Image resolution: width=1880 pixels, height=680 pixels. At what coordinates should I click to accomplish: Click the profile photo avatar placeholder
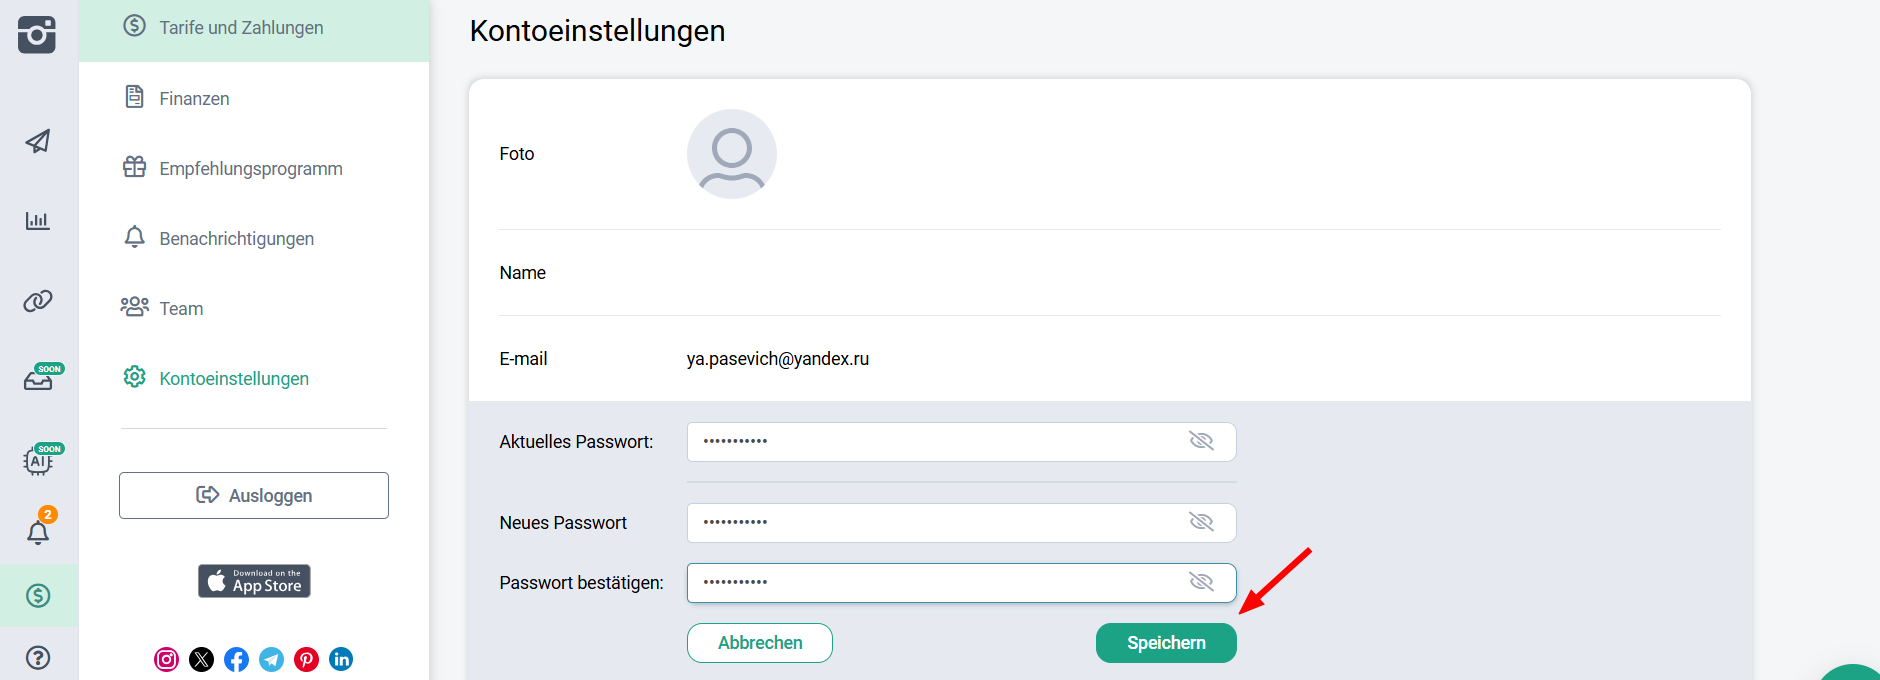732,154
